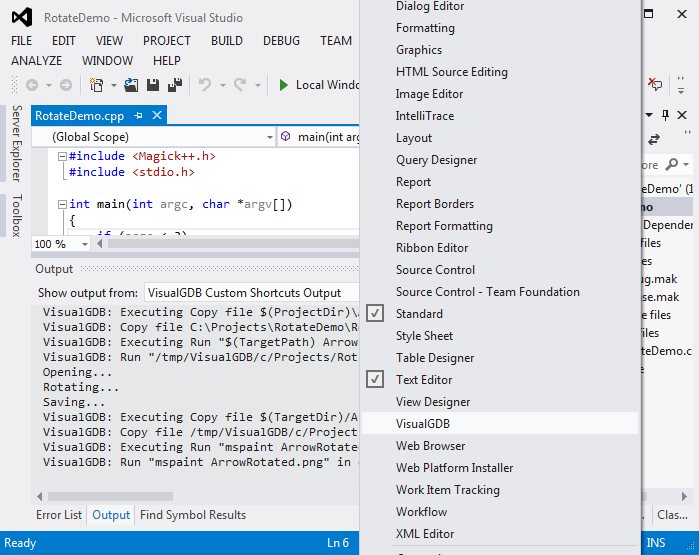Enable the VisualGDB toolbar
This screenshot has height=555, width=699.
click(x=500, y=423)
